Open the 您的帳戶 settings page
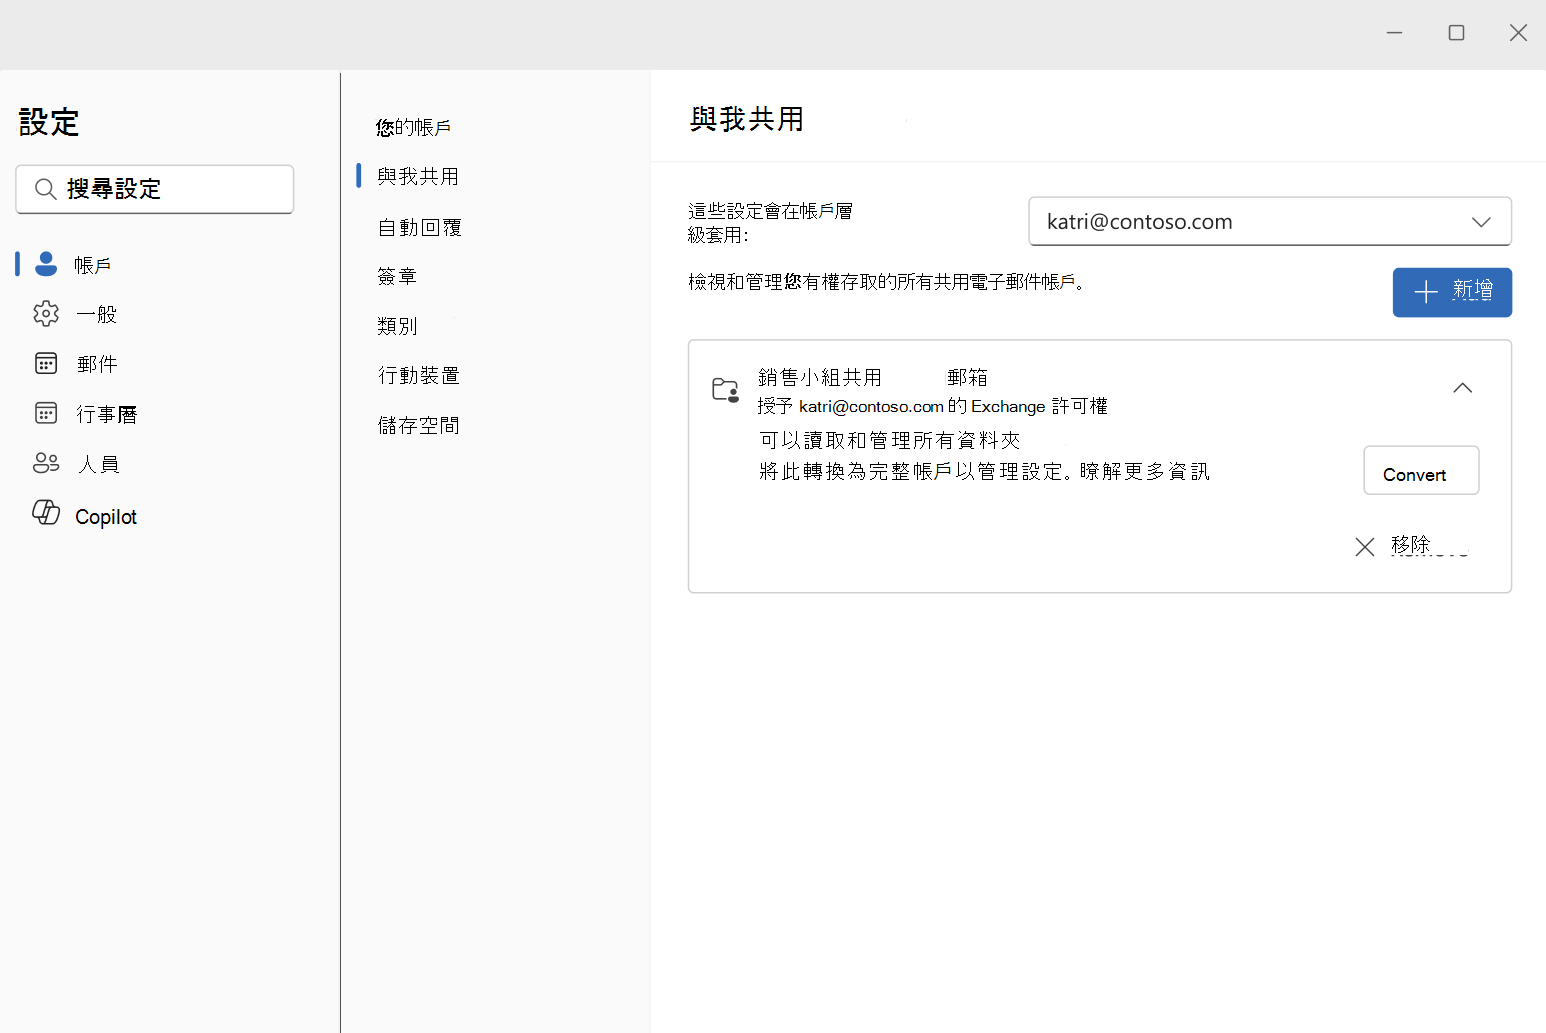This screenshot has height=1033, width=1546. tap(414, 127)
